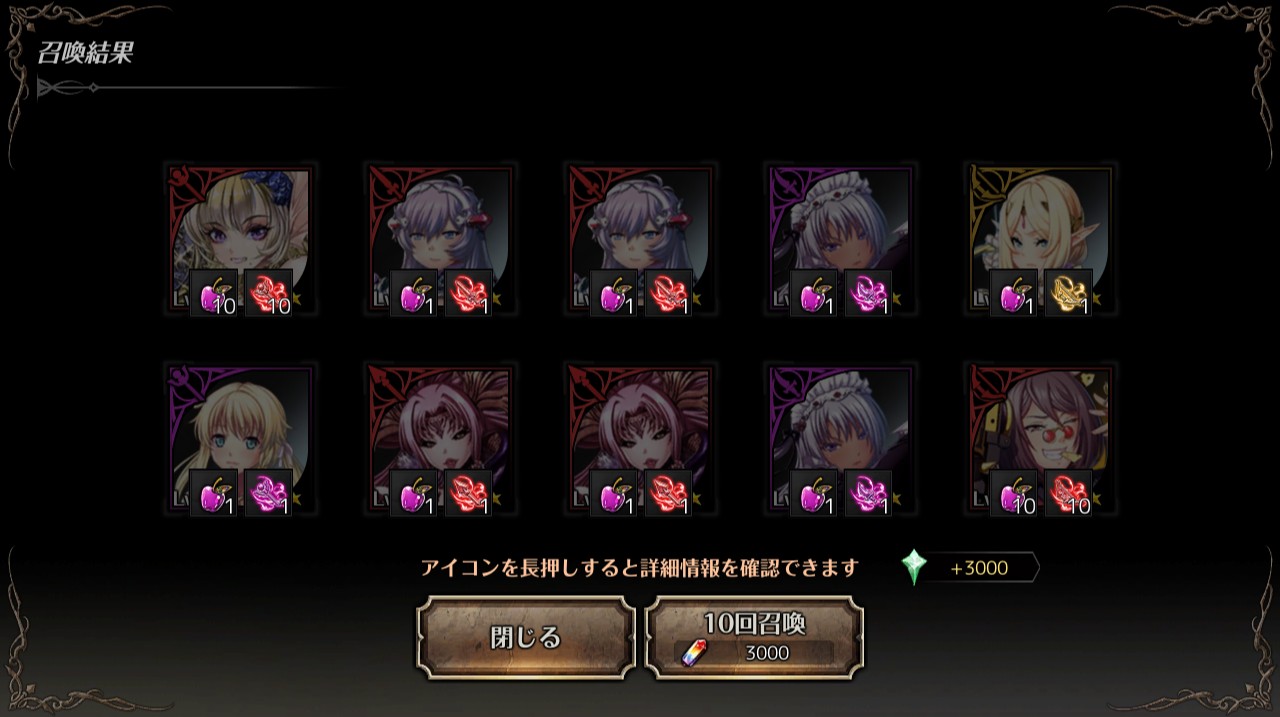This screenshot has height=717, width=1280.
Task: Open the top-left blonde character card
Action: (x=240, y=240)
